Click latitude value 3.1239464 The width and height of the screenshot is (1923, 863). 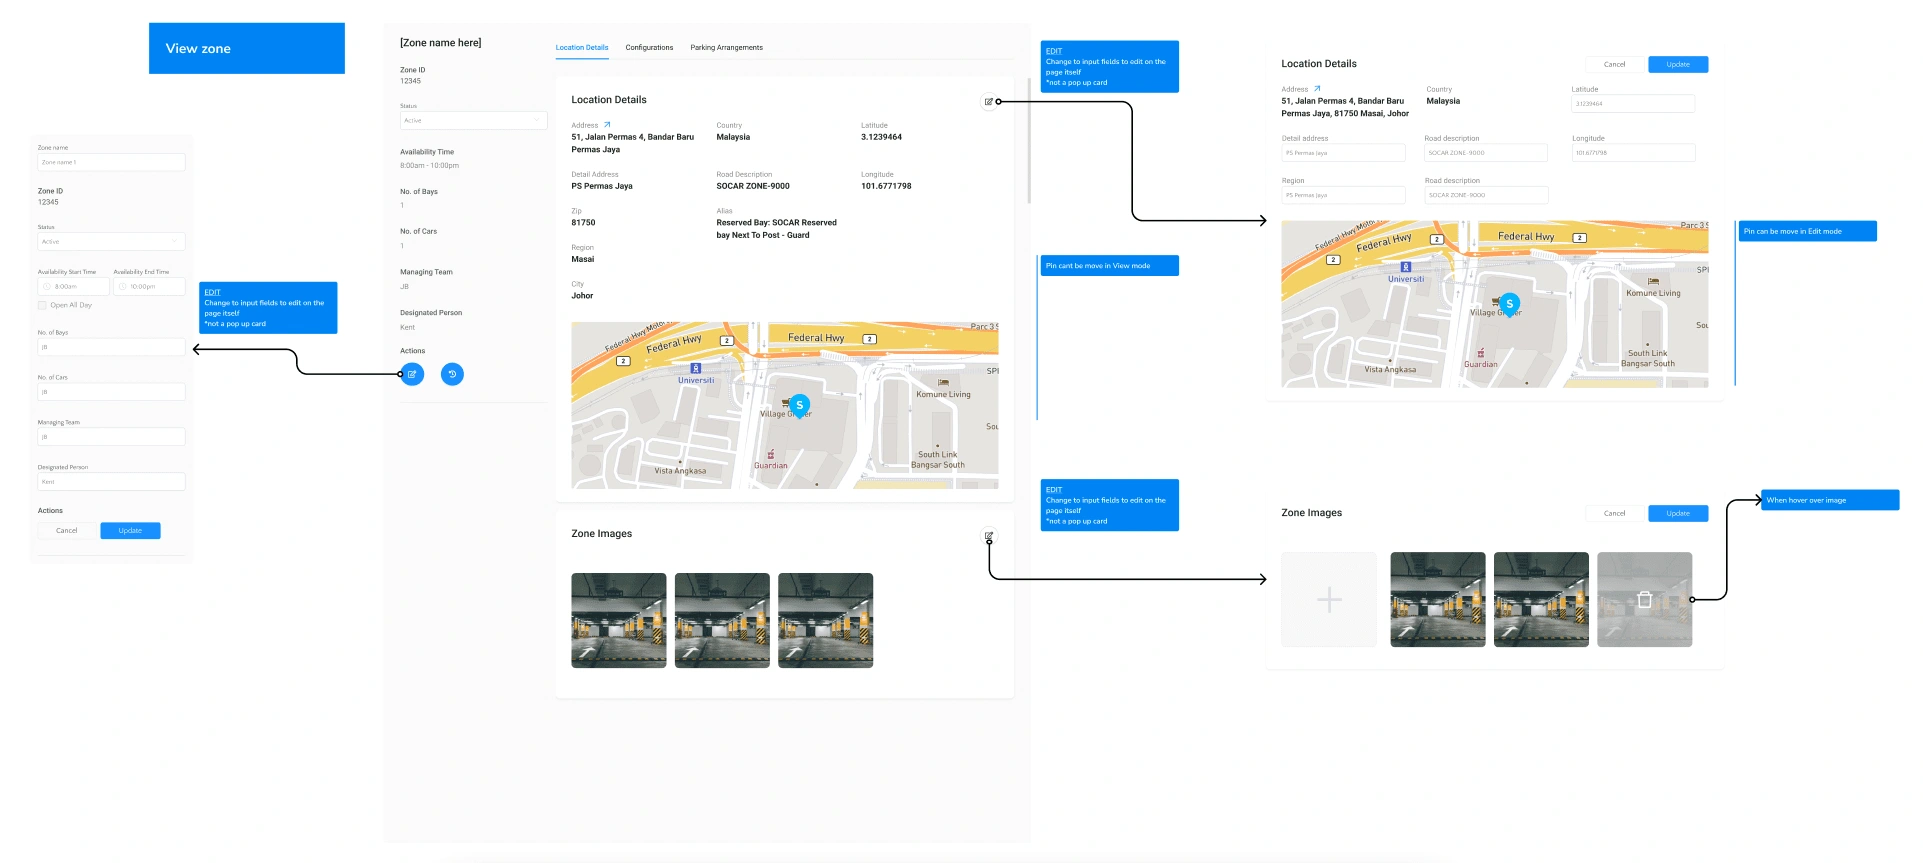[x=881, y=137]
